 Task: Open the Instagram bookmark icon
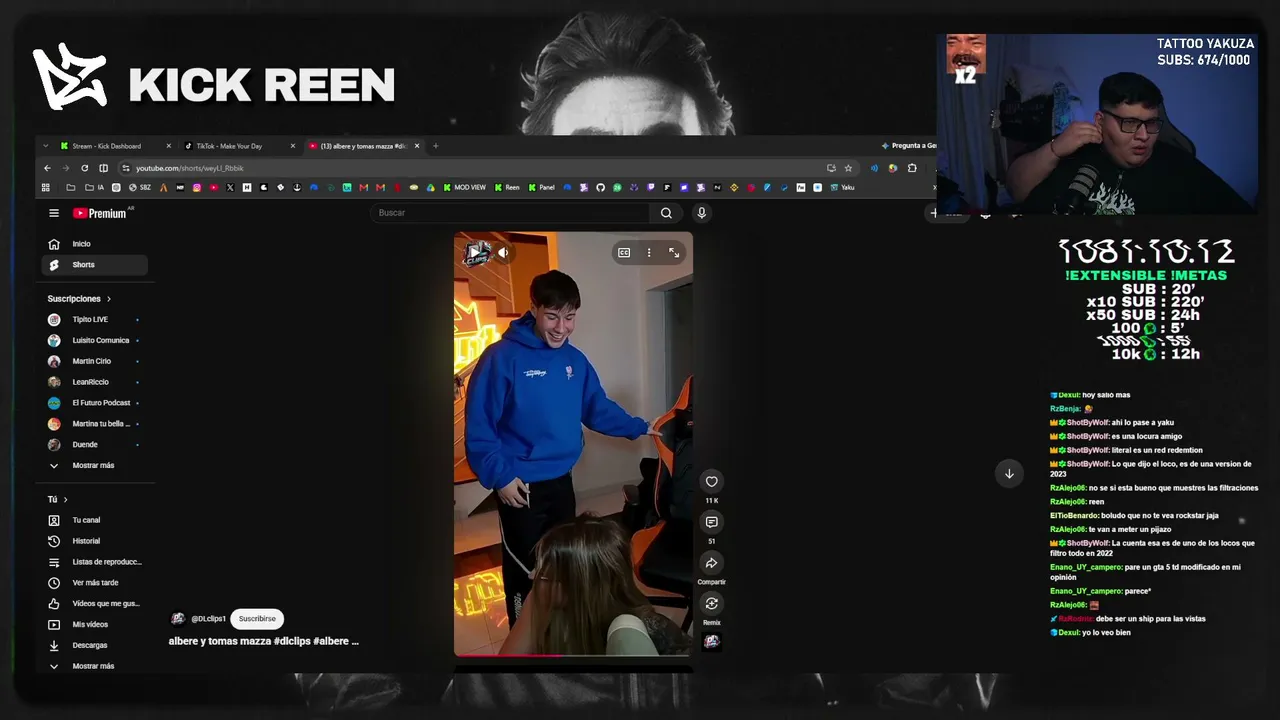click(197, 188)
